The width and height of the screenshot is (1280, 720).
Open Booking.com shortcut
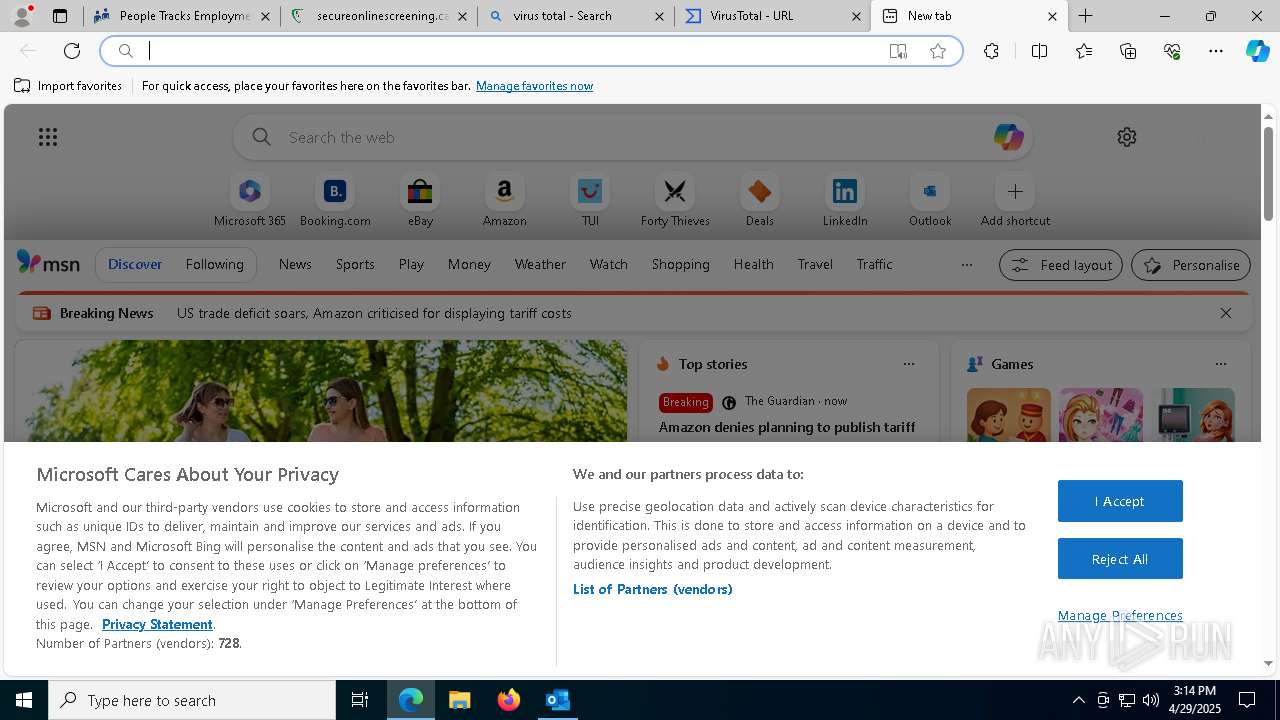335,201
